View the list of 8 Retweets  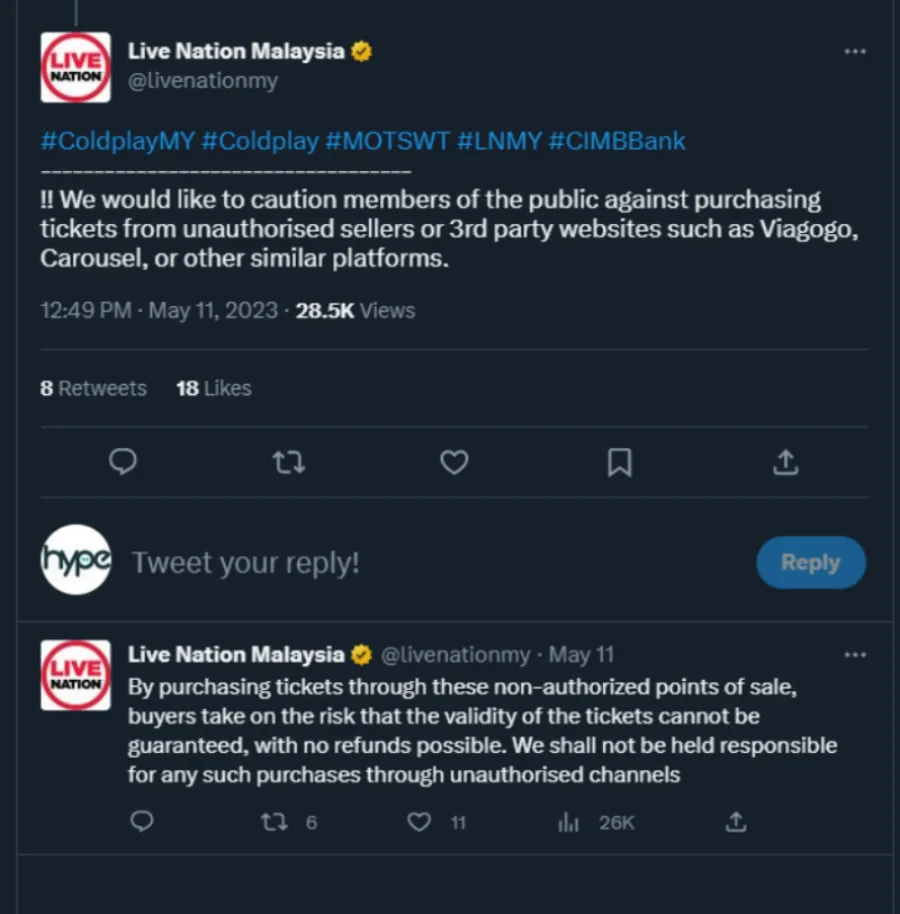click(93, 389)
